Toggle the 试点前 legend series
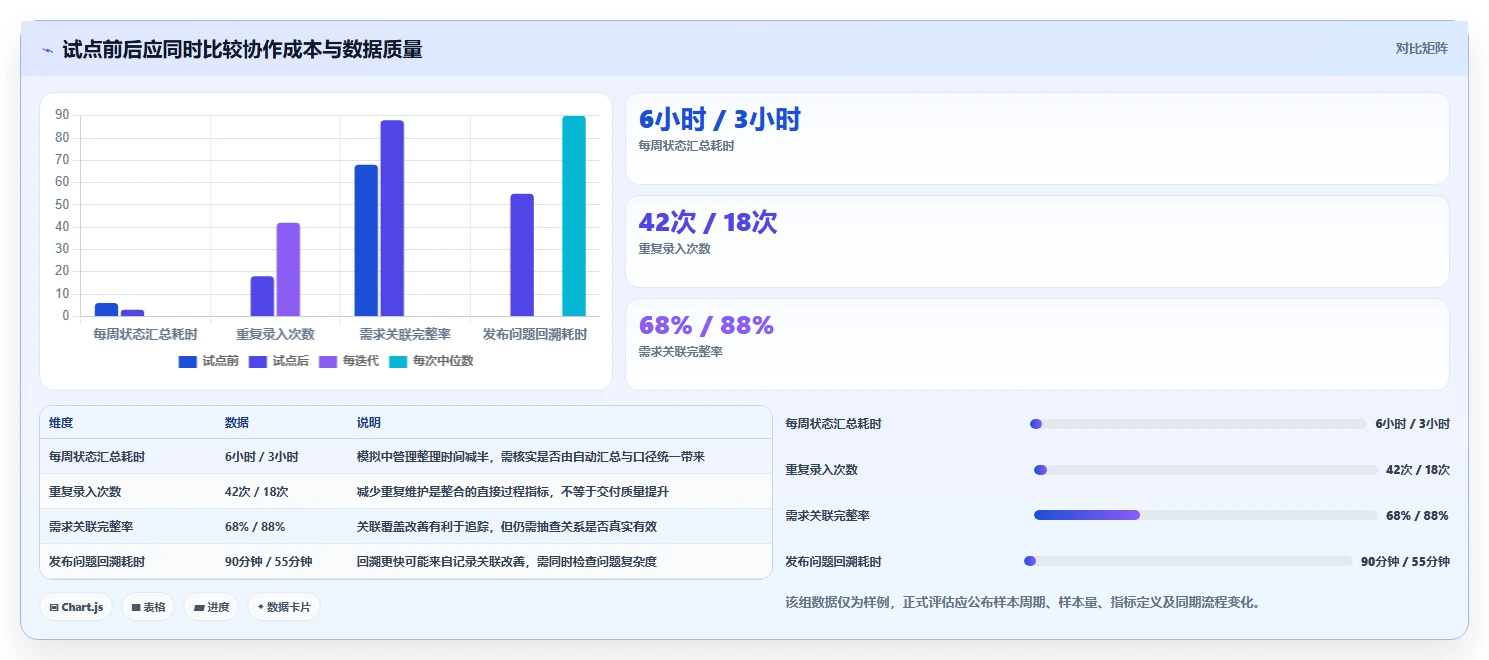 tap(209, 361)
